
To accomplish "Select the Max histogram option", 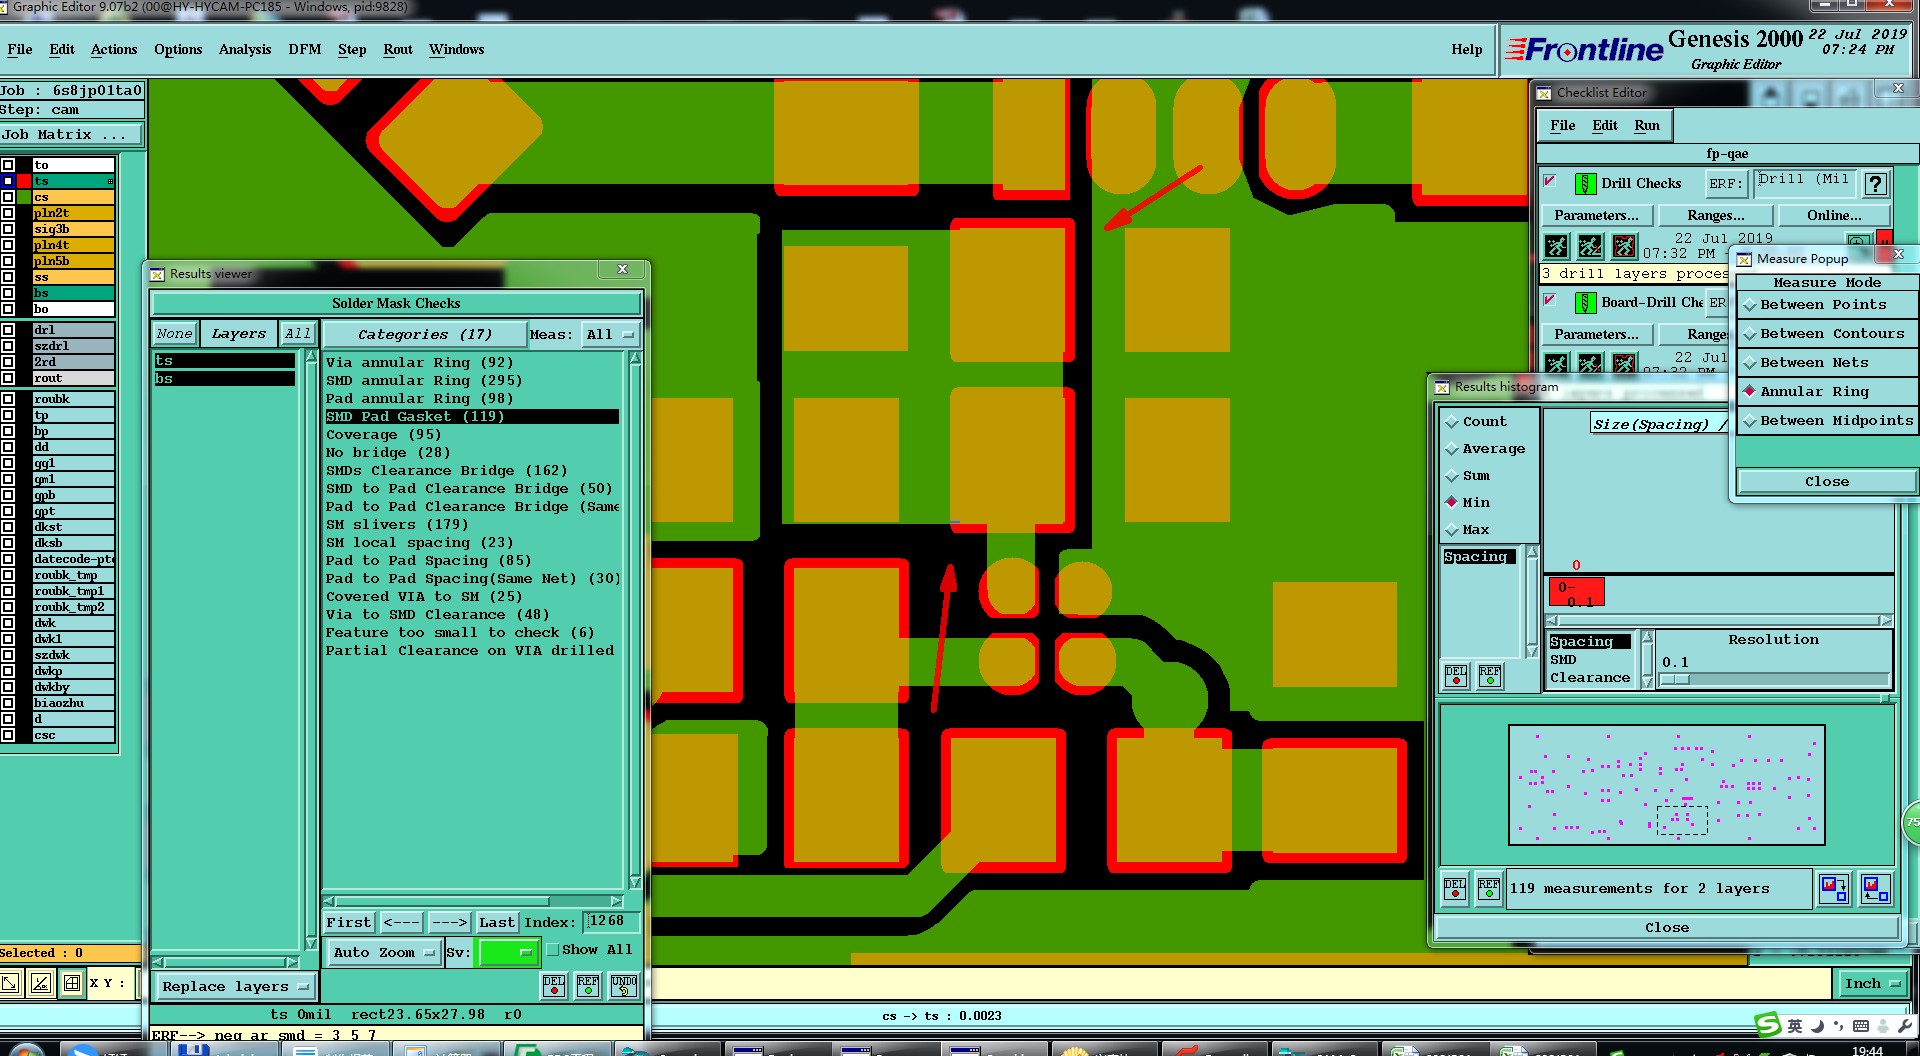I will 1467,530.
